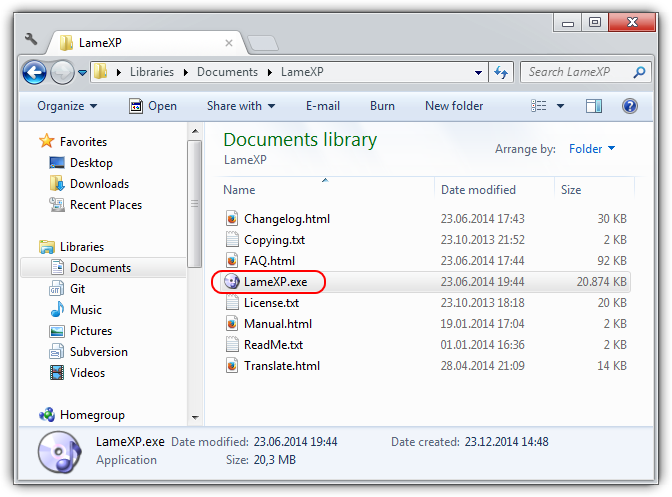Click the Translate.html file icon

(x=232, y=365)
